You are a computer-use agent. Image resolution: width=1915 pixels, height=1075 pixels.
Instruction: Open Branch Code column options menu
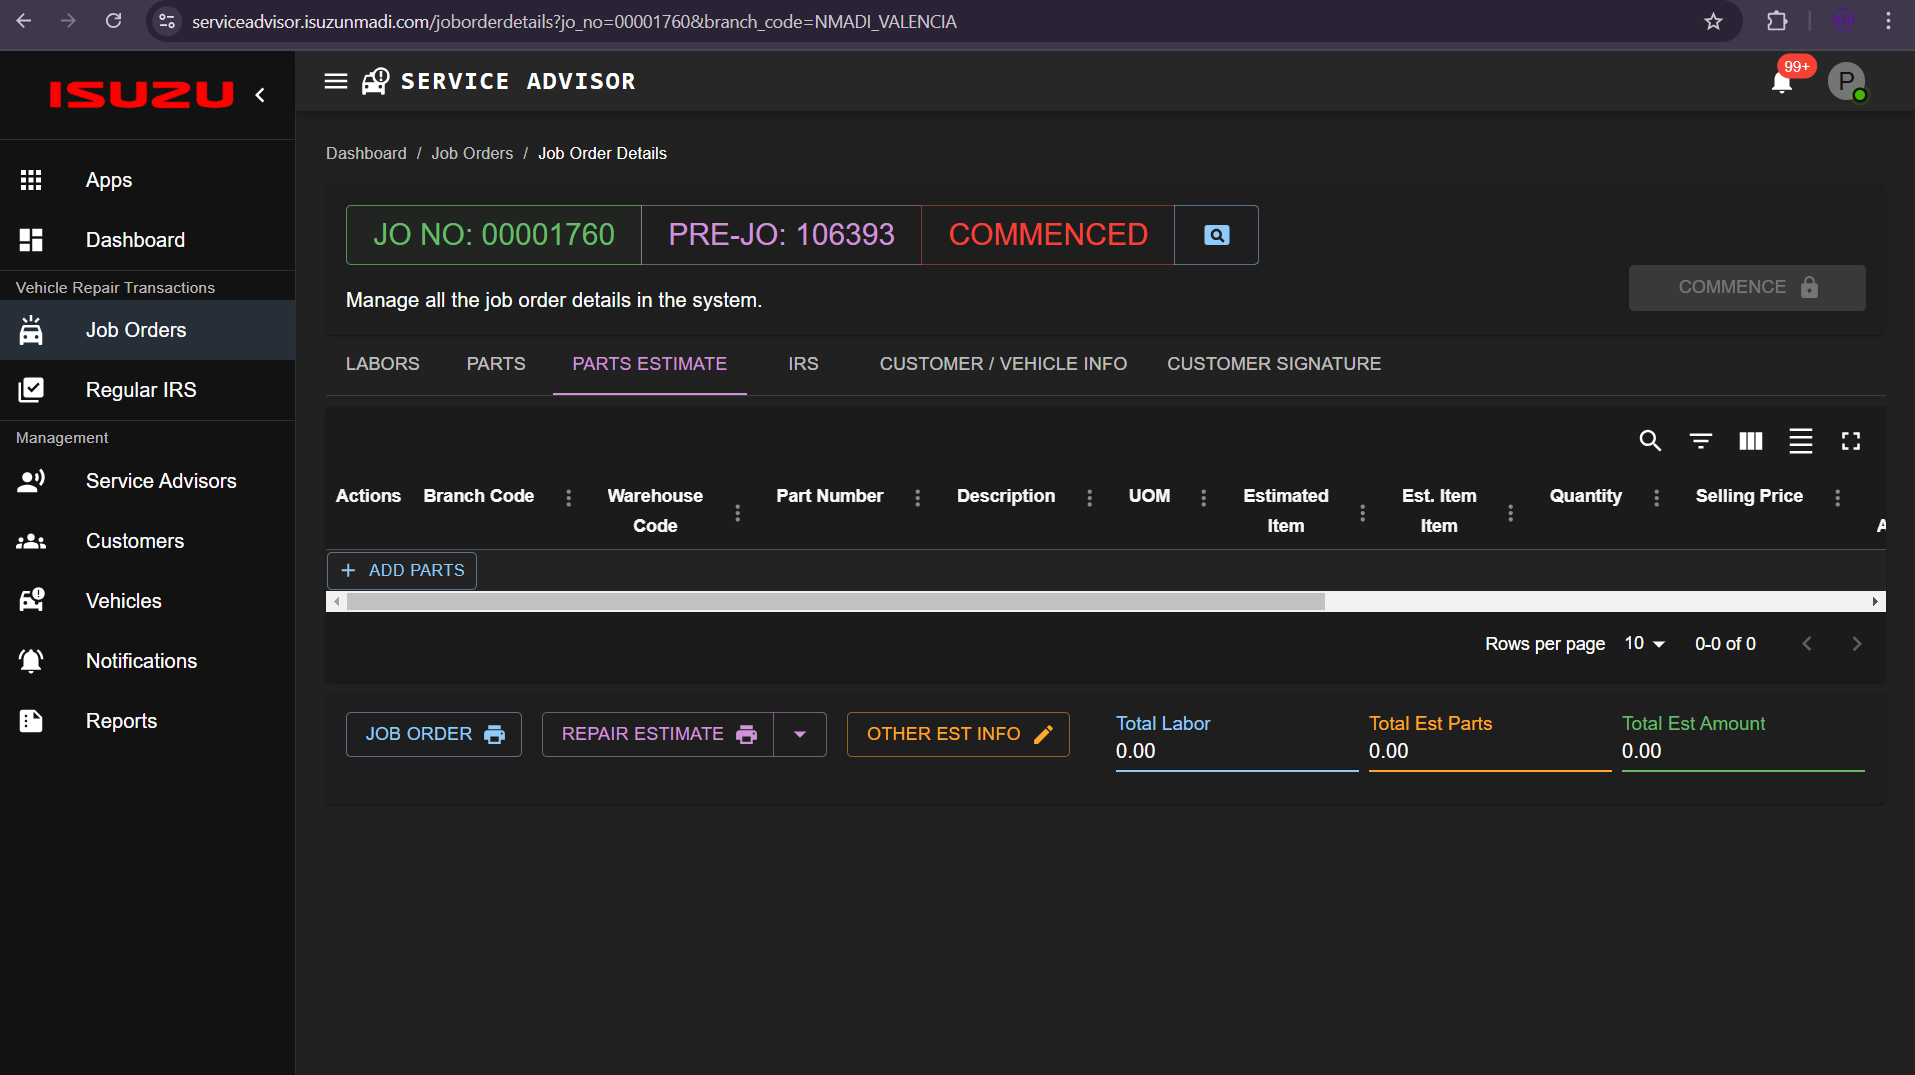tap(568, 497)
